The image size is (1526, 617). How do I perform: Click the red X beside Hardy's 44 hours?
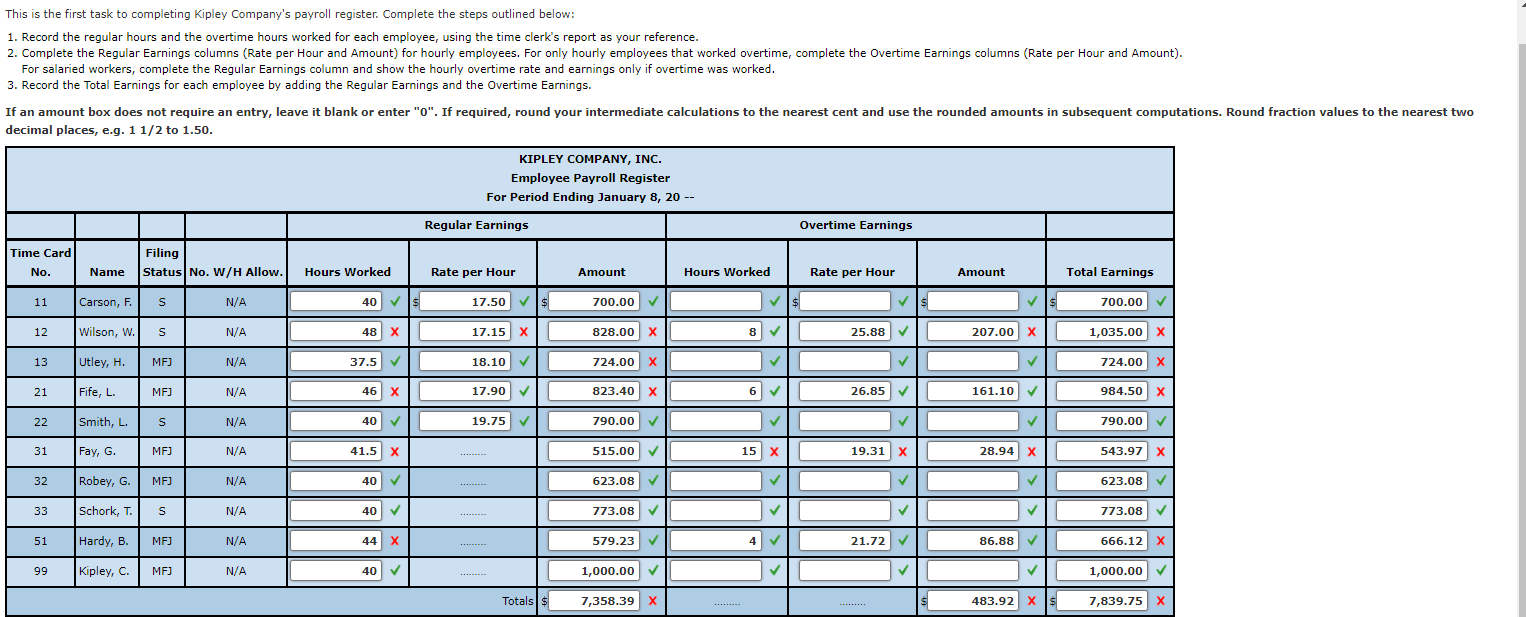coord(396,541)
